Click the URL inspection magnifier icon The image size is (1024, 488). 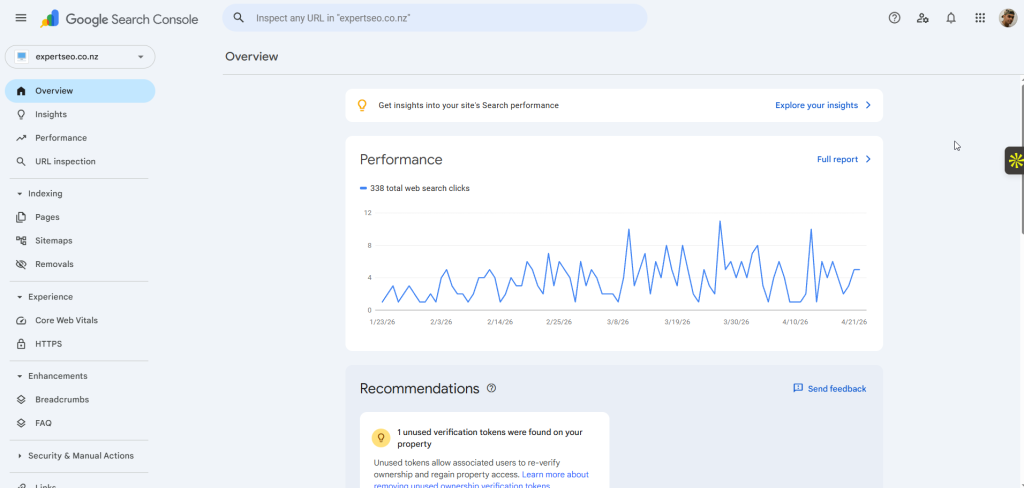pos(21,161)
